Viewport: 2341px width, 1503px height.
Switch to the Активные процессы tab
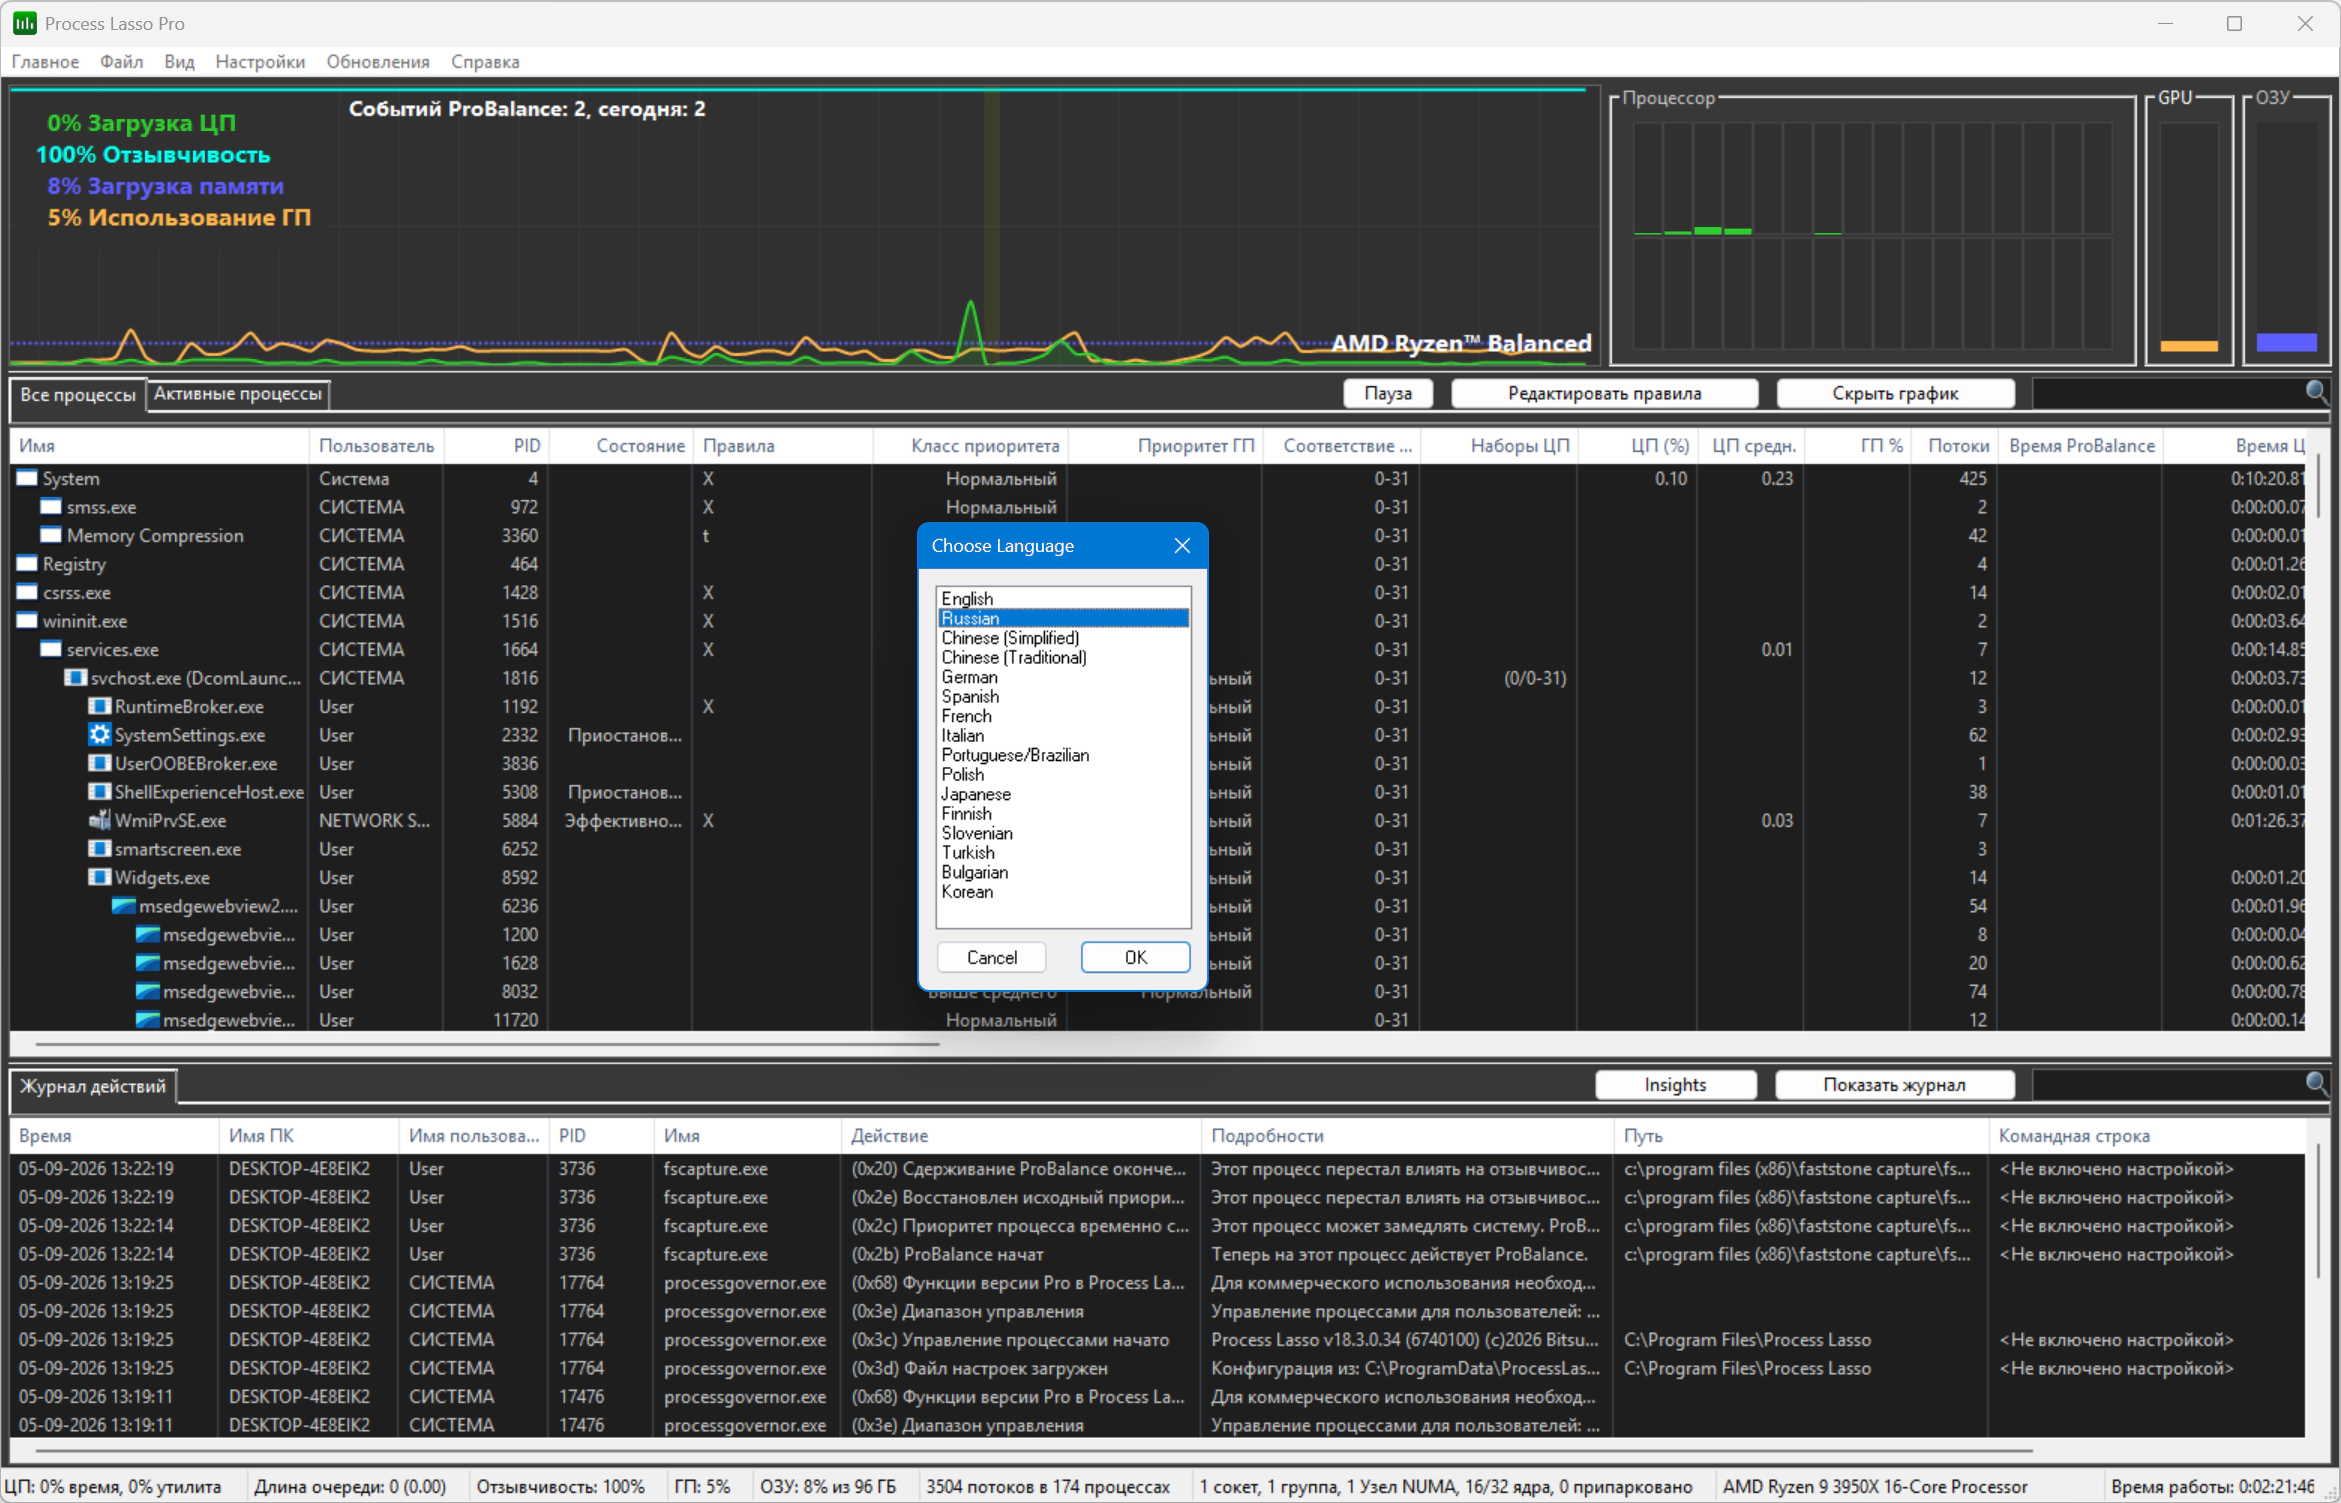(x=238, y=394)
